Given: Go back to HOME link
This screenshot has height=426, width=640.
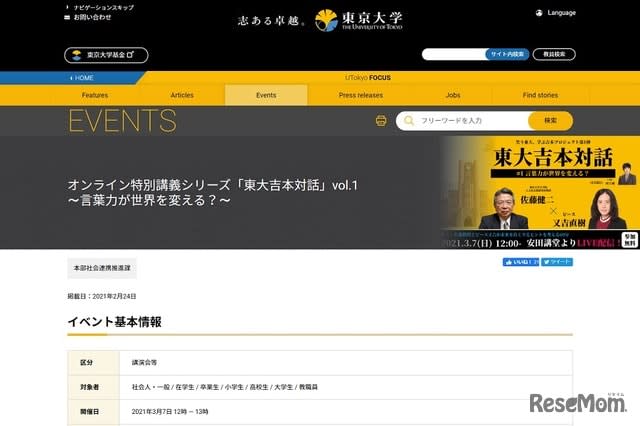Looking at the screenshot, I should tap(82, 78).
